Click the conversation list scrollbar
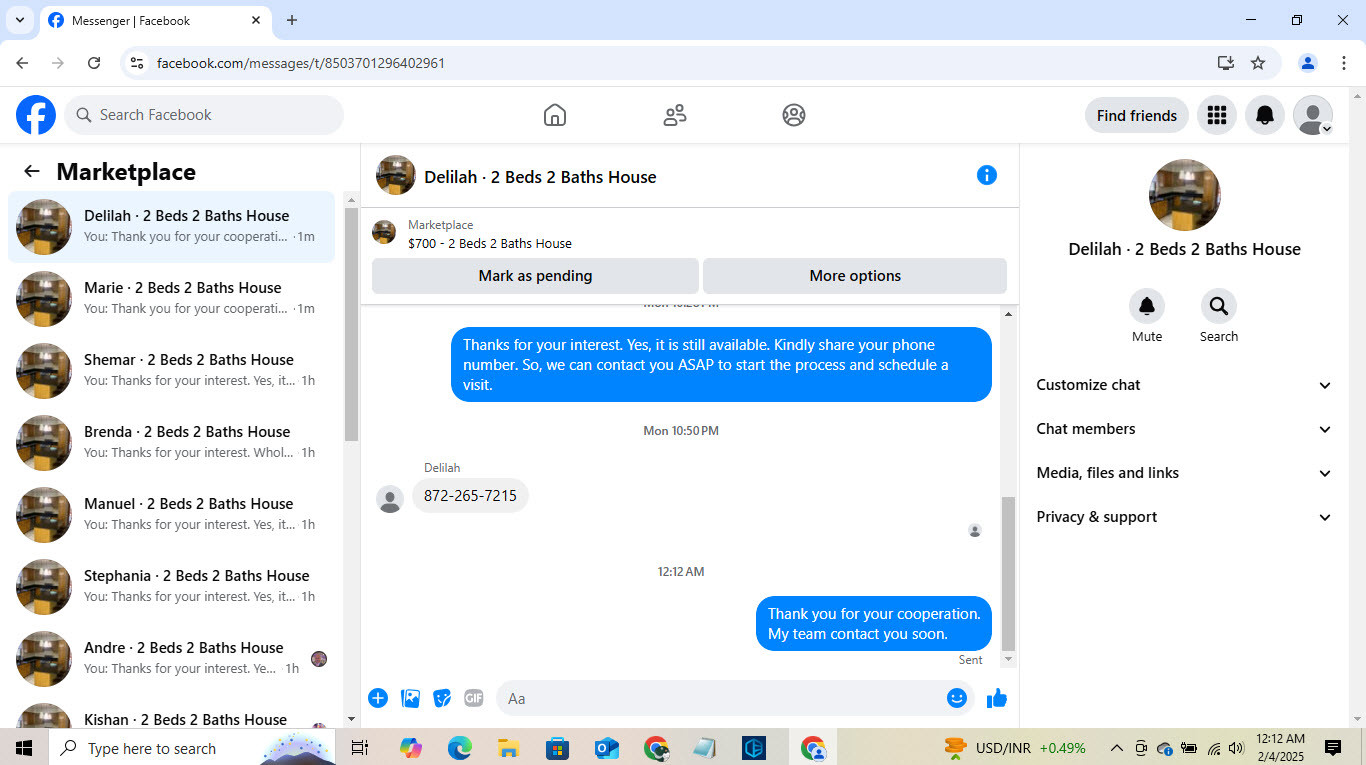The width and height of the screenshot is (1366, 765). [x=351, y=324]
